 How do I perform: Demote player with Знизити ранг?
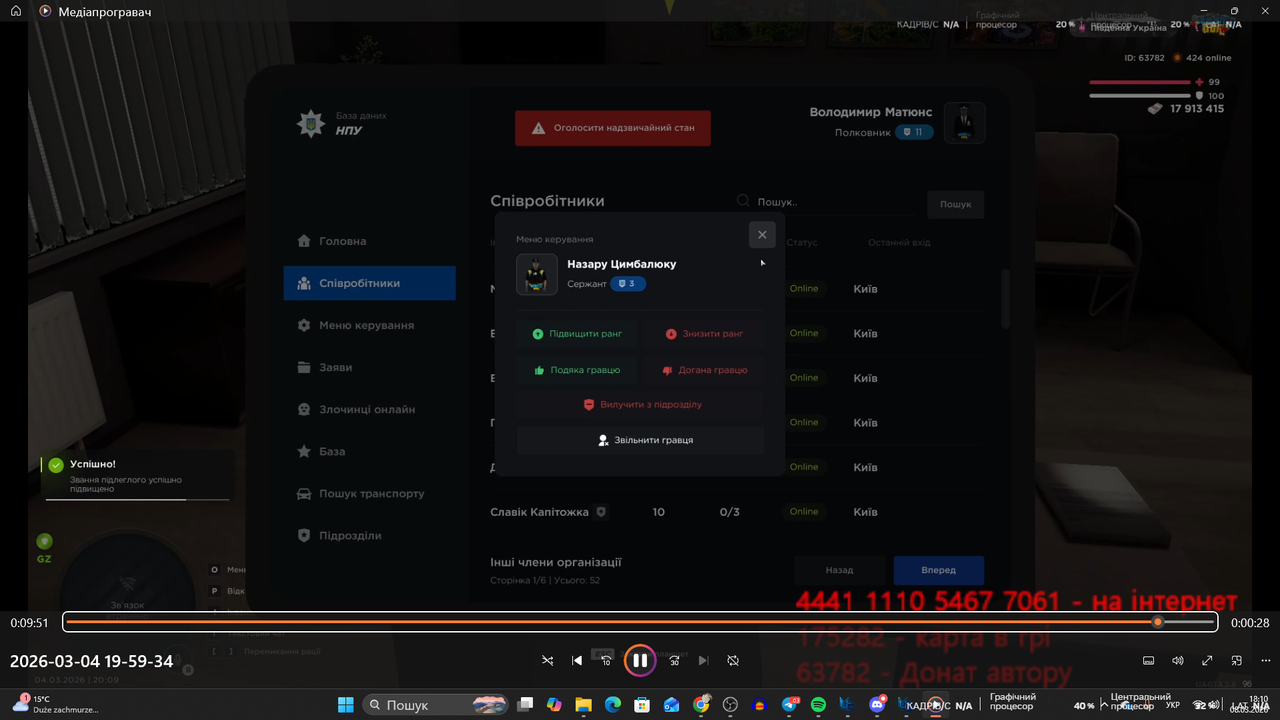[704, 334]
